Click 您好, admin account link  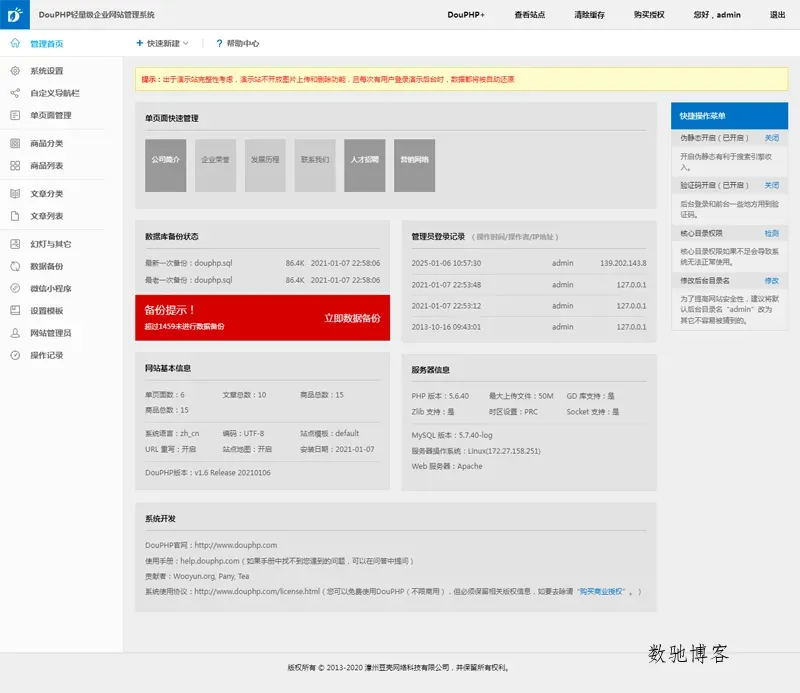pyautogui.click(x=717, y=15)
